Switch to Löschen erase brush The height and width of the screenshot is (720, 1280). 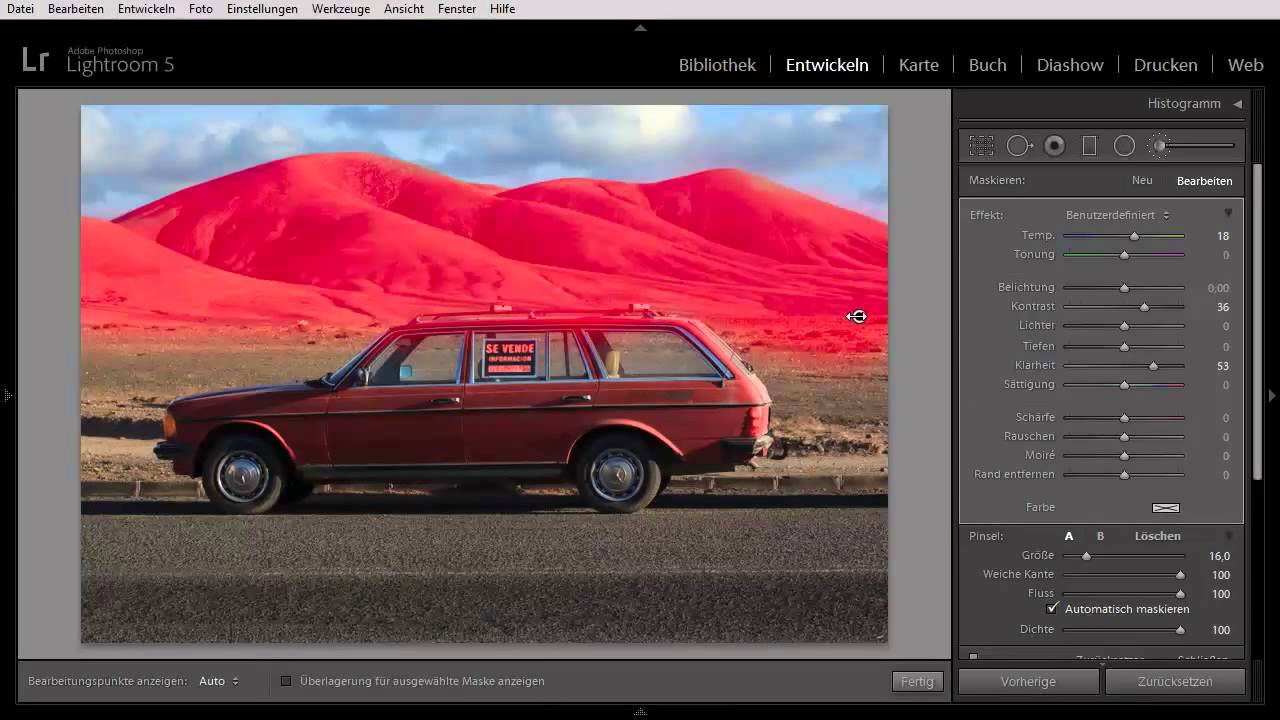click(1157, 536)
